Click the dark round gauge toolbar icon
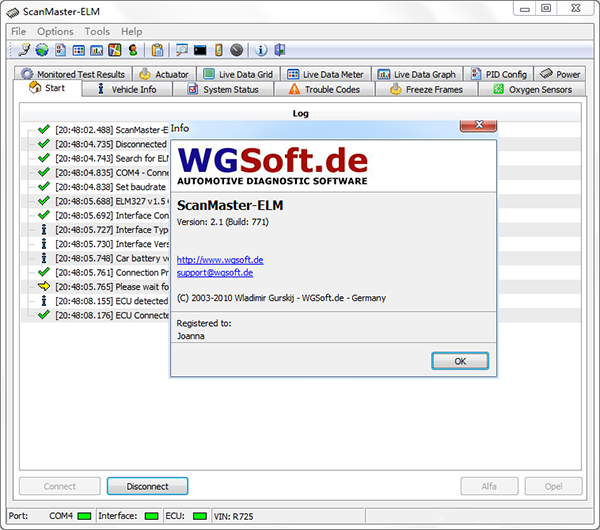 pos(236,50)
